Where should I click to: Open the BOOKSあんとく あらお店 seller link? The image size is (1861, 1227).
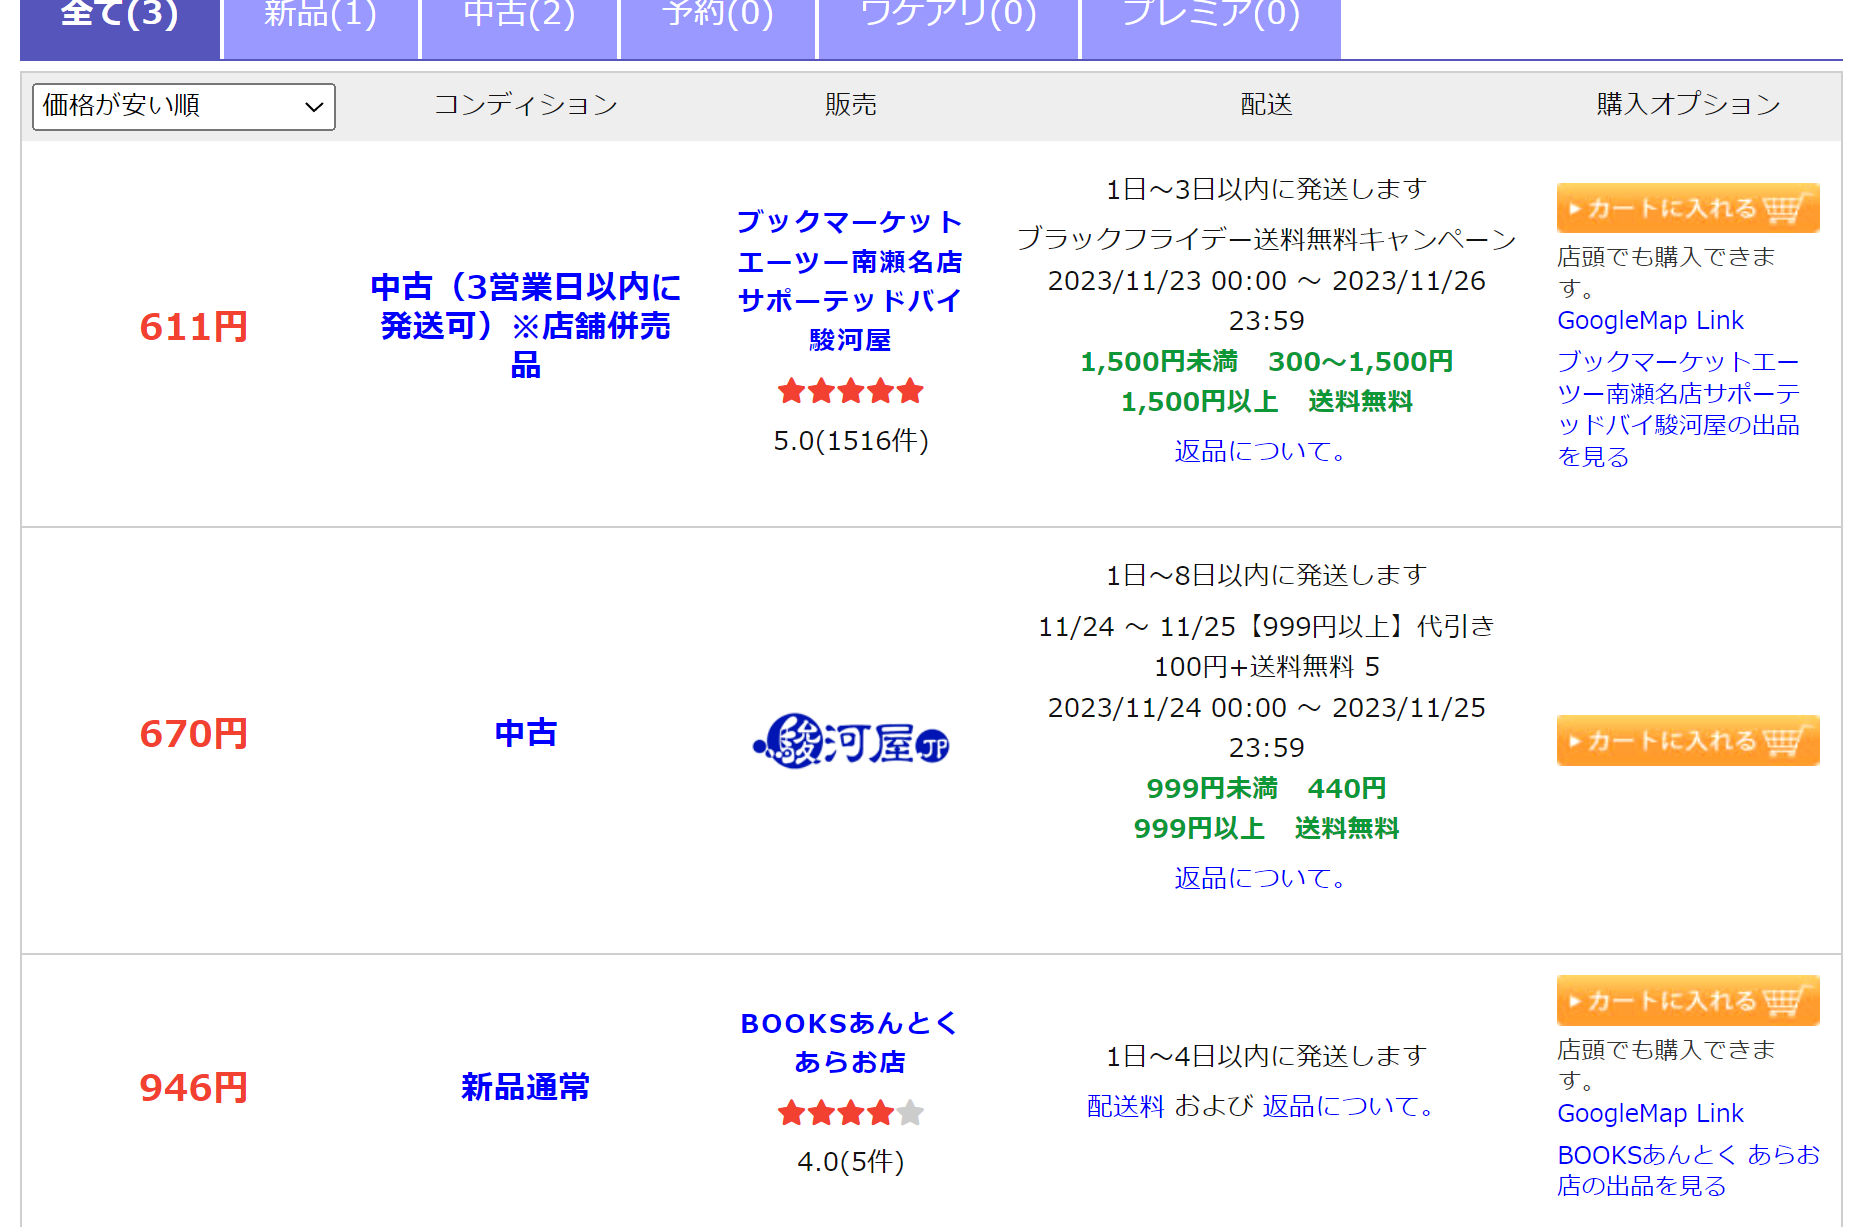tap(850, 1042)
